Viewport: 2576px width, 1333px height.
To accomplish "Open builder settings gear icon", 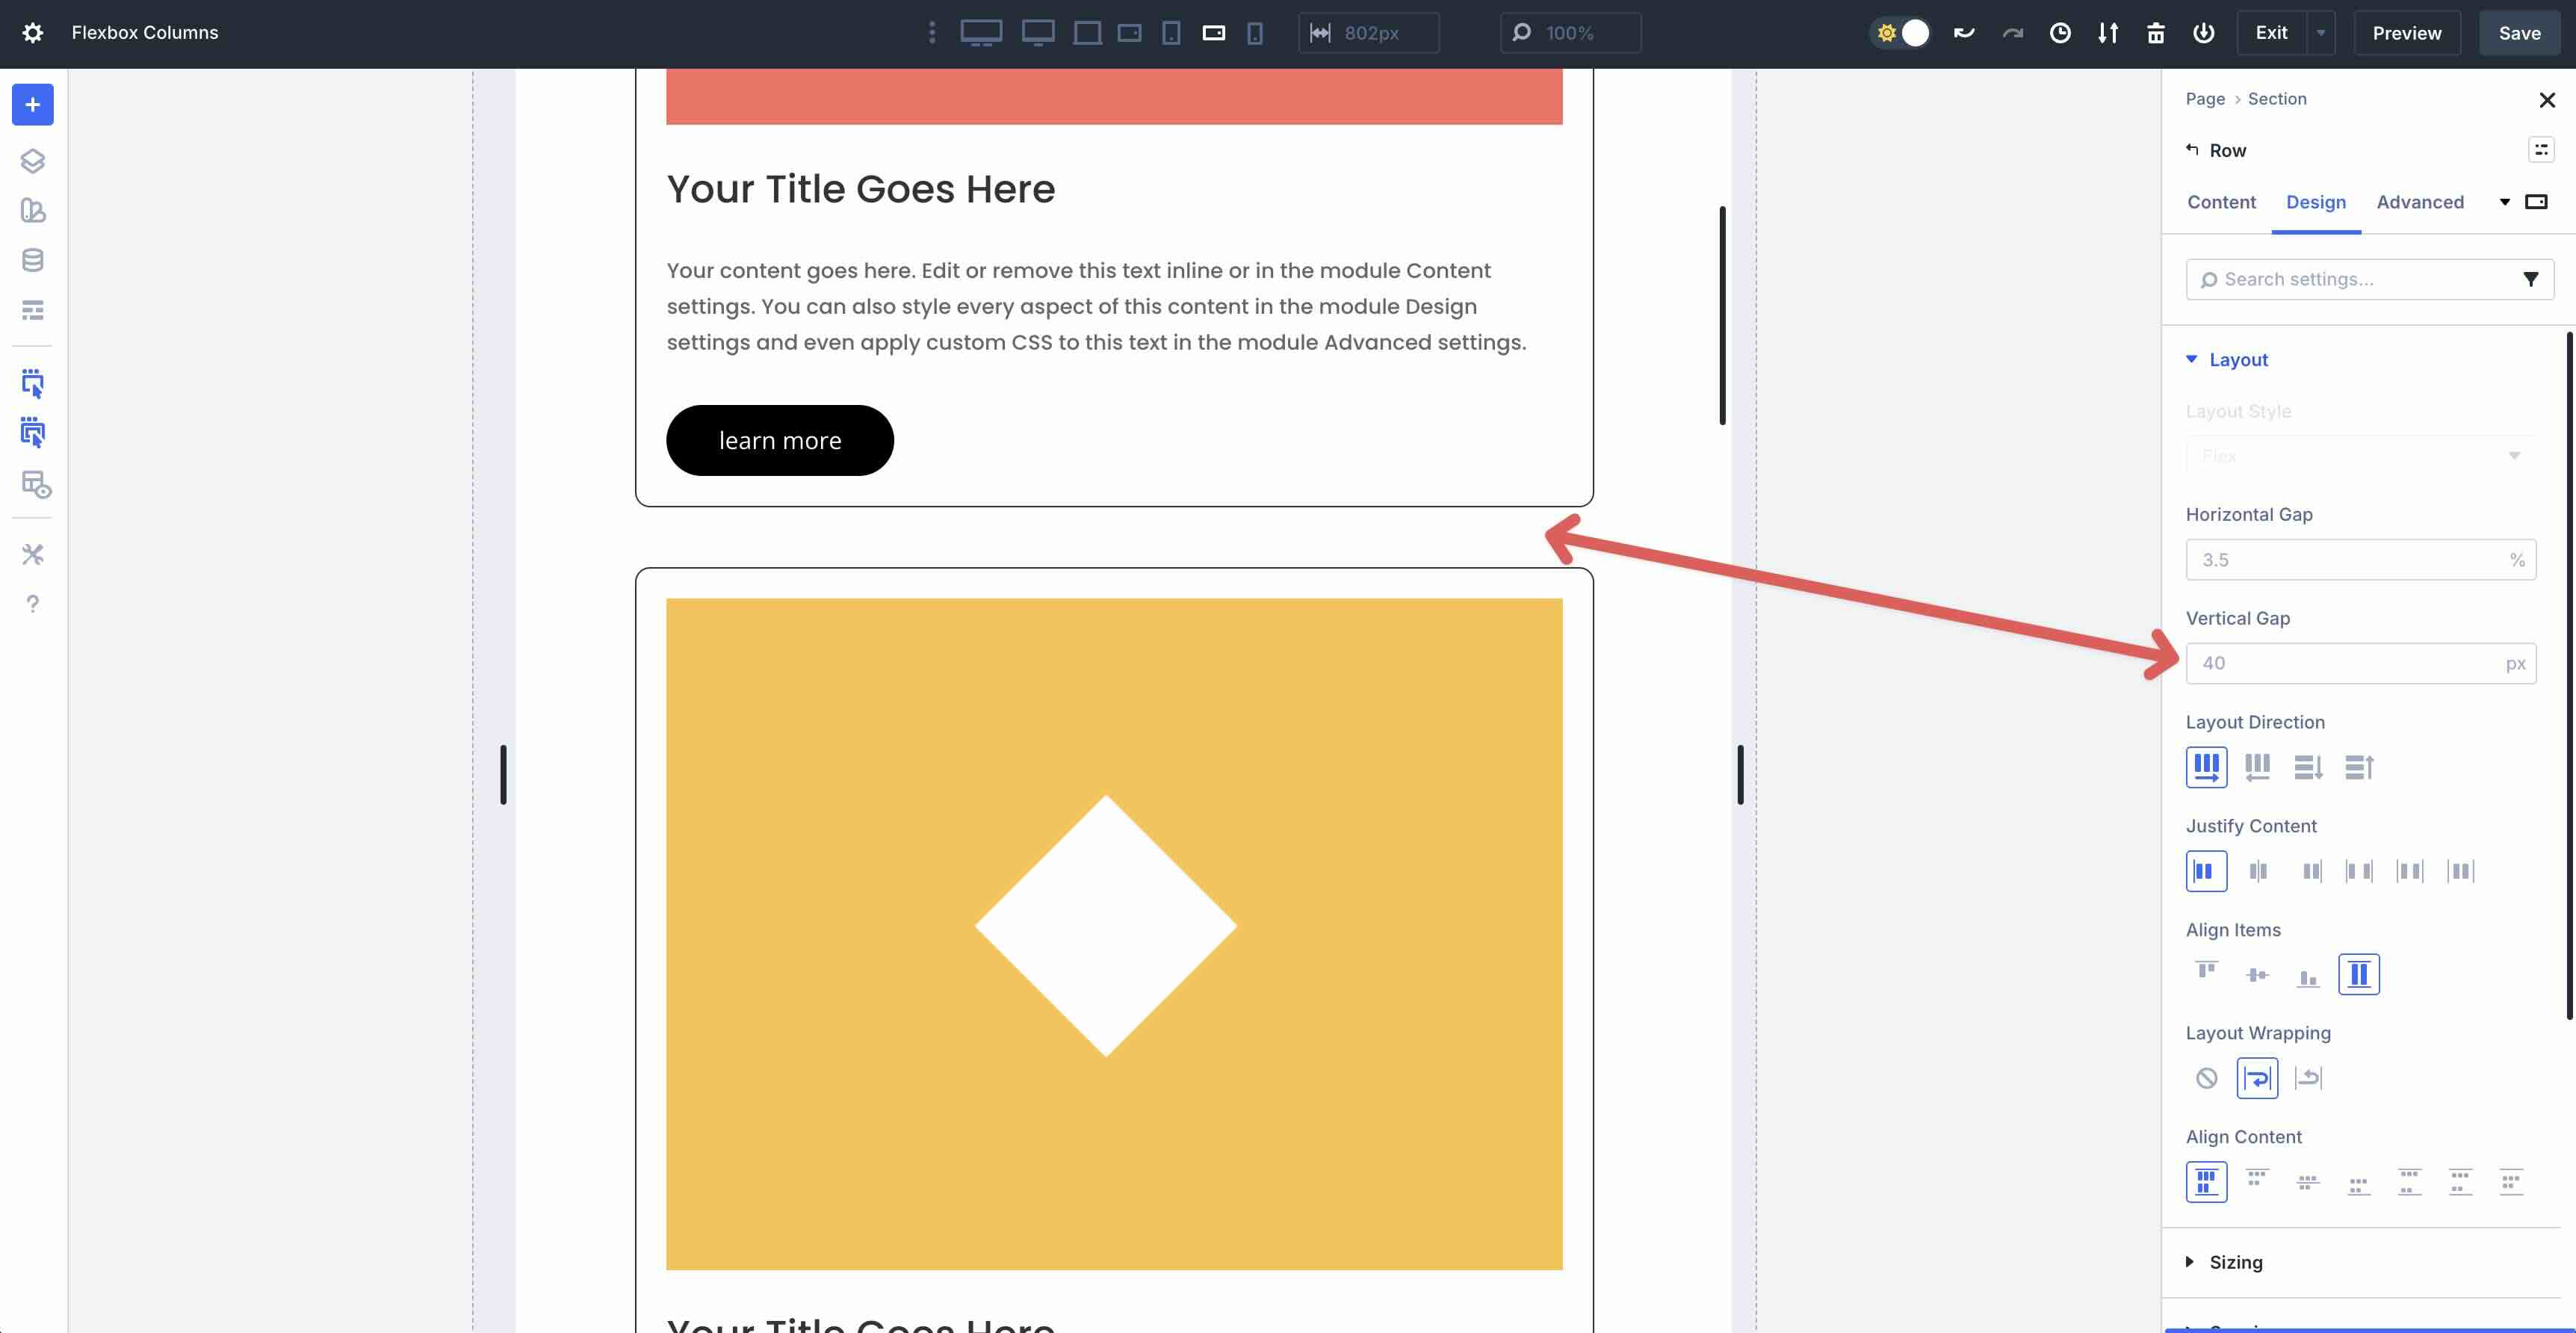I will [32, 33].
